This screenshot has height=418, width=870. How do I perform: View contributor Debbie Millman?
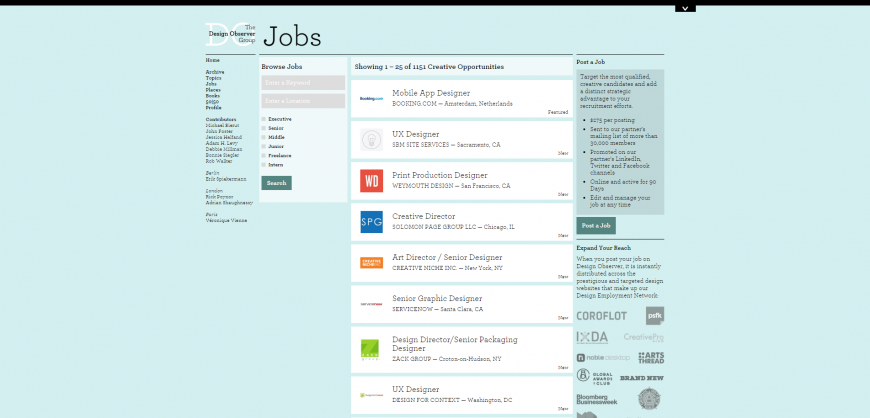[224, 149]
